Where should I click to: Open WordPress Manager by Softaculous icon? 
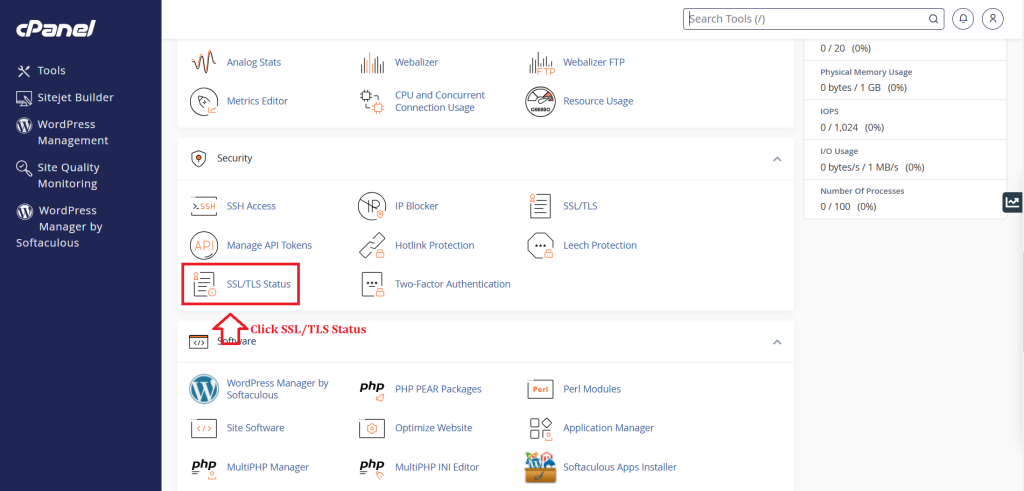(204, 389)
